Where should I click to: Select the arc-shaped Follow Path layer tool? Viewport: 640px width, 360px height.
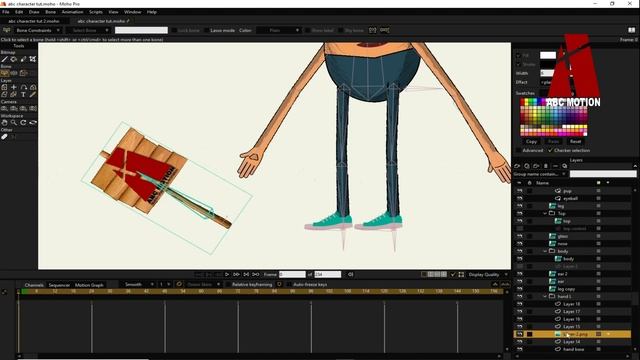pyautogui.click(x=23, y=87)
